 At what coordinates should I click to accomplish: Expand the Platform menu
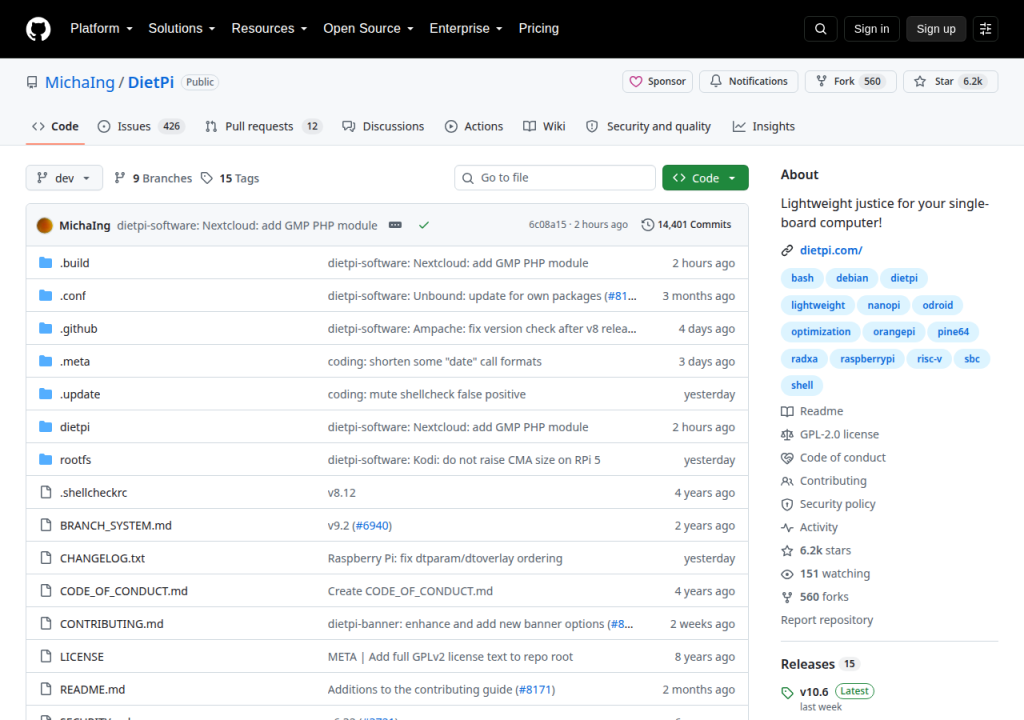point(101,29)
